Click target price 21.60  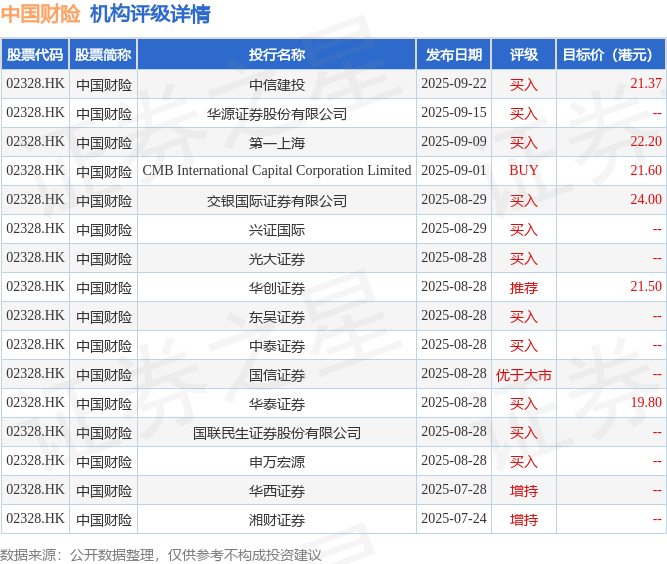[646, 170]
